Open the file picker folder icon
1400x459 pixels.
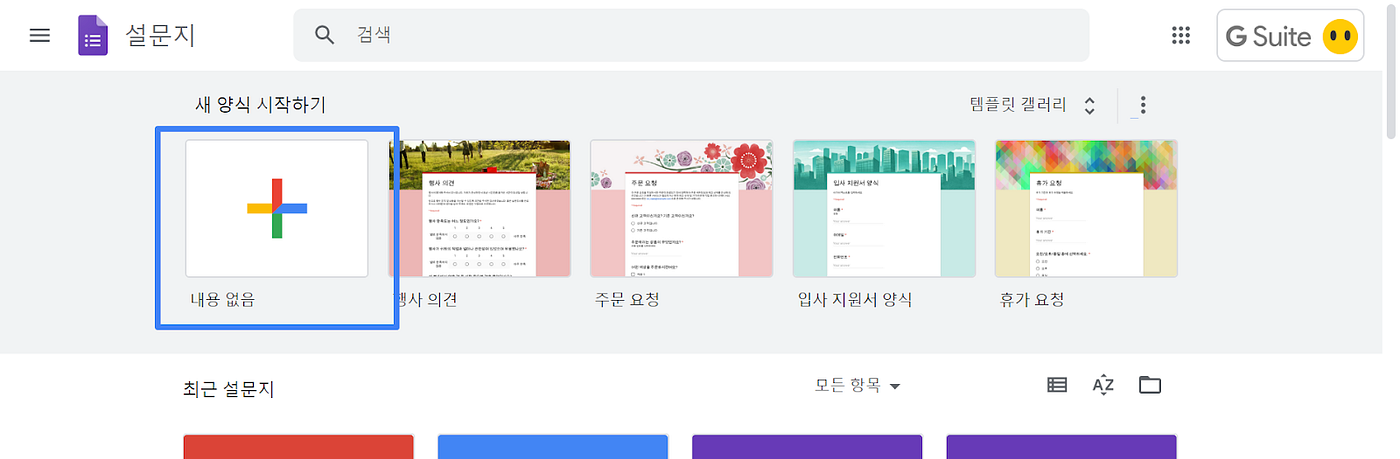coord(1150,385)
